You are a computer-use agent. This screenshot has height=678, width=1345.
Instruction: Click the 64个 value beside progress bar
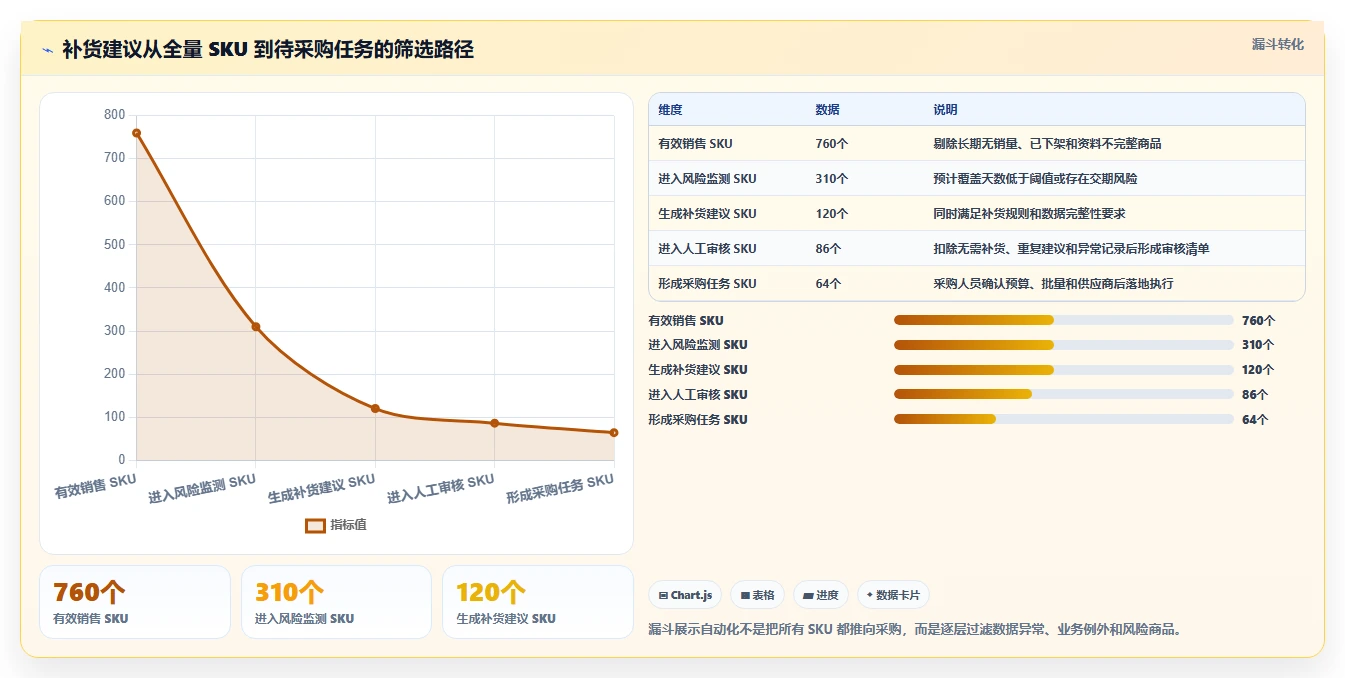[x=1255, y=420]
